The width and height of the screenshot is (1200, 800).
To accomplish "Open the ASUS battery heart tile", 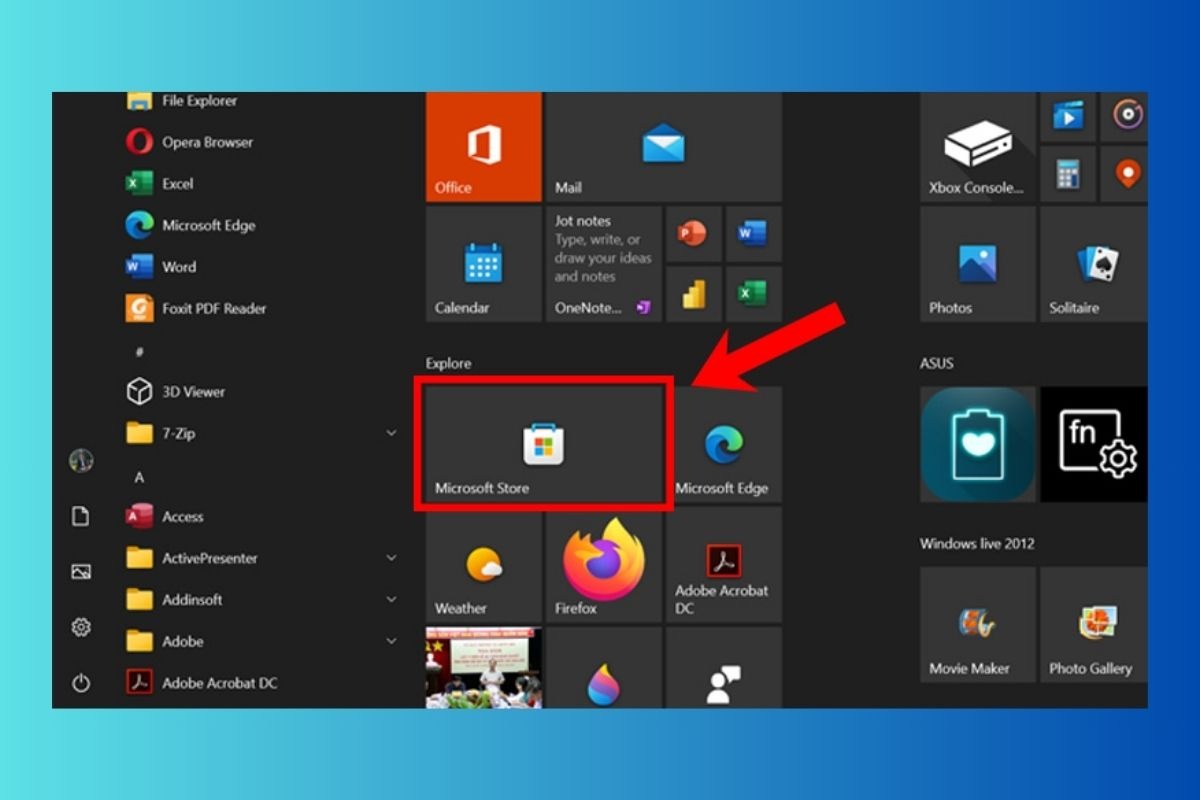I will point(978,444).
